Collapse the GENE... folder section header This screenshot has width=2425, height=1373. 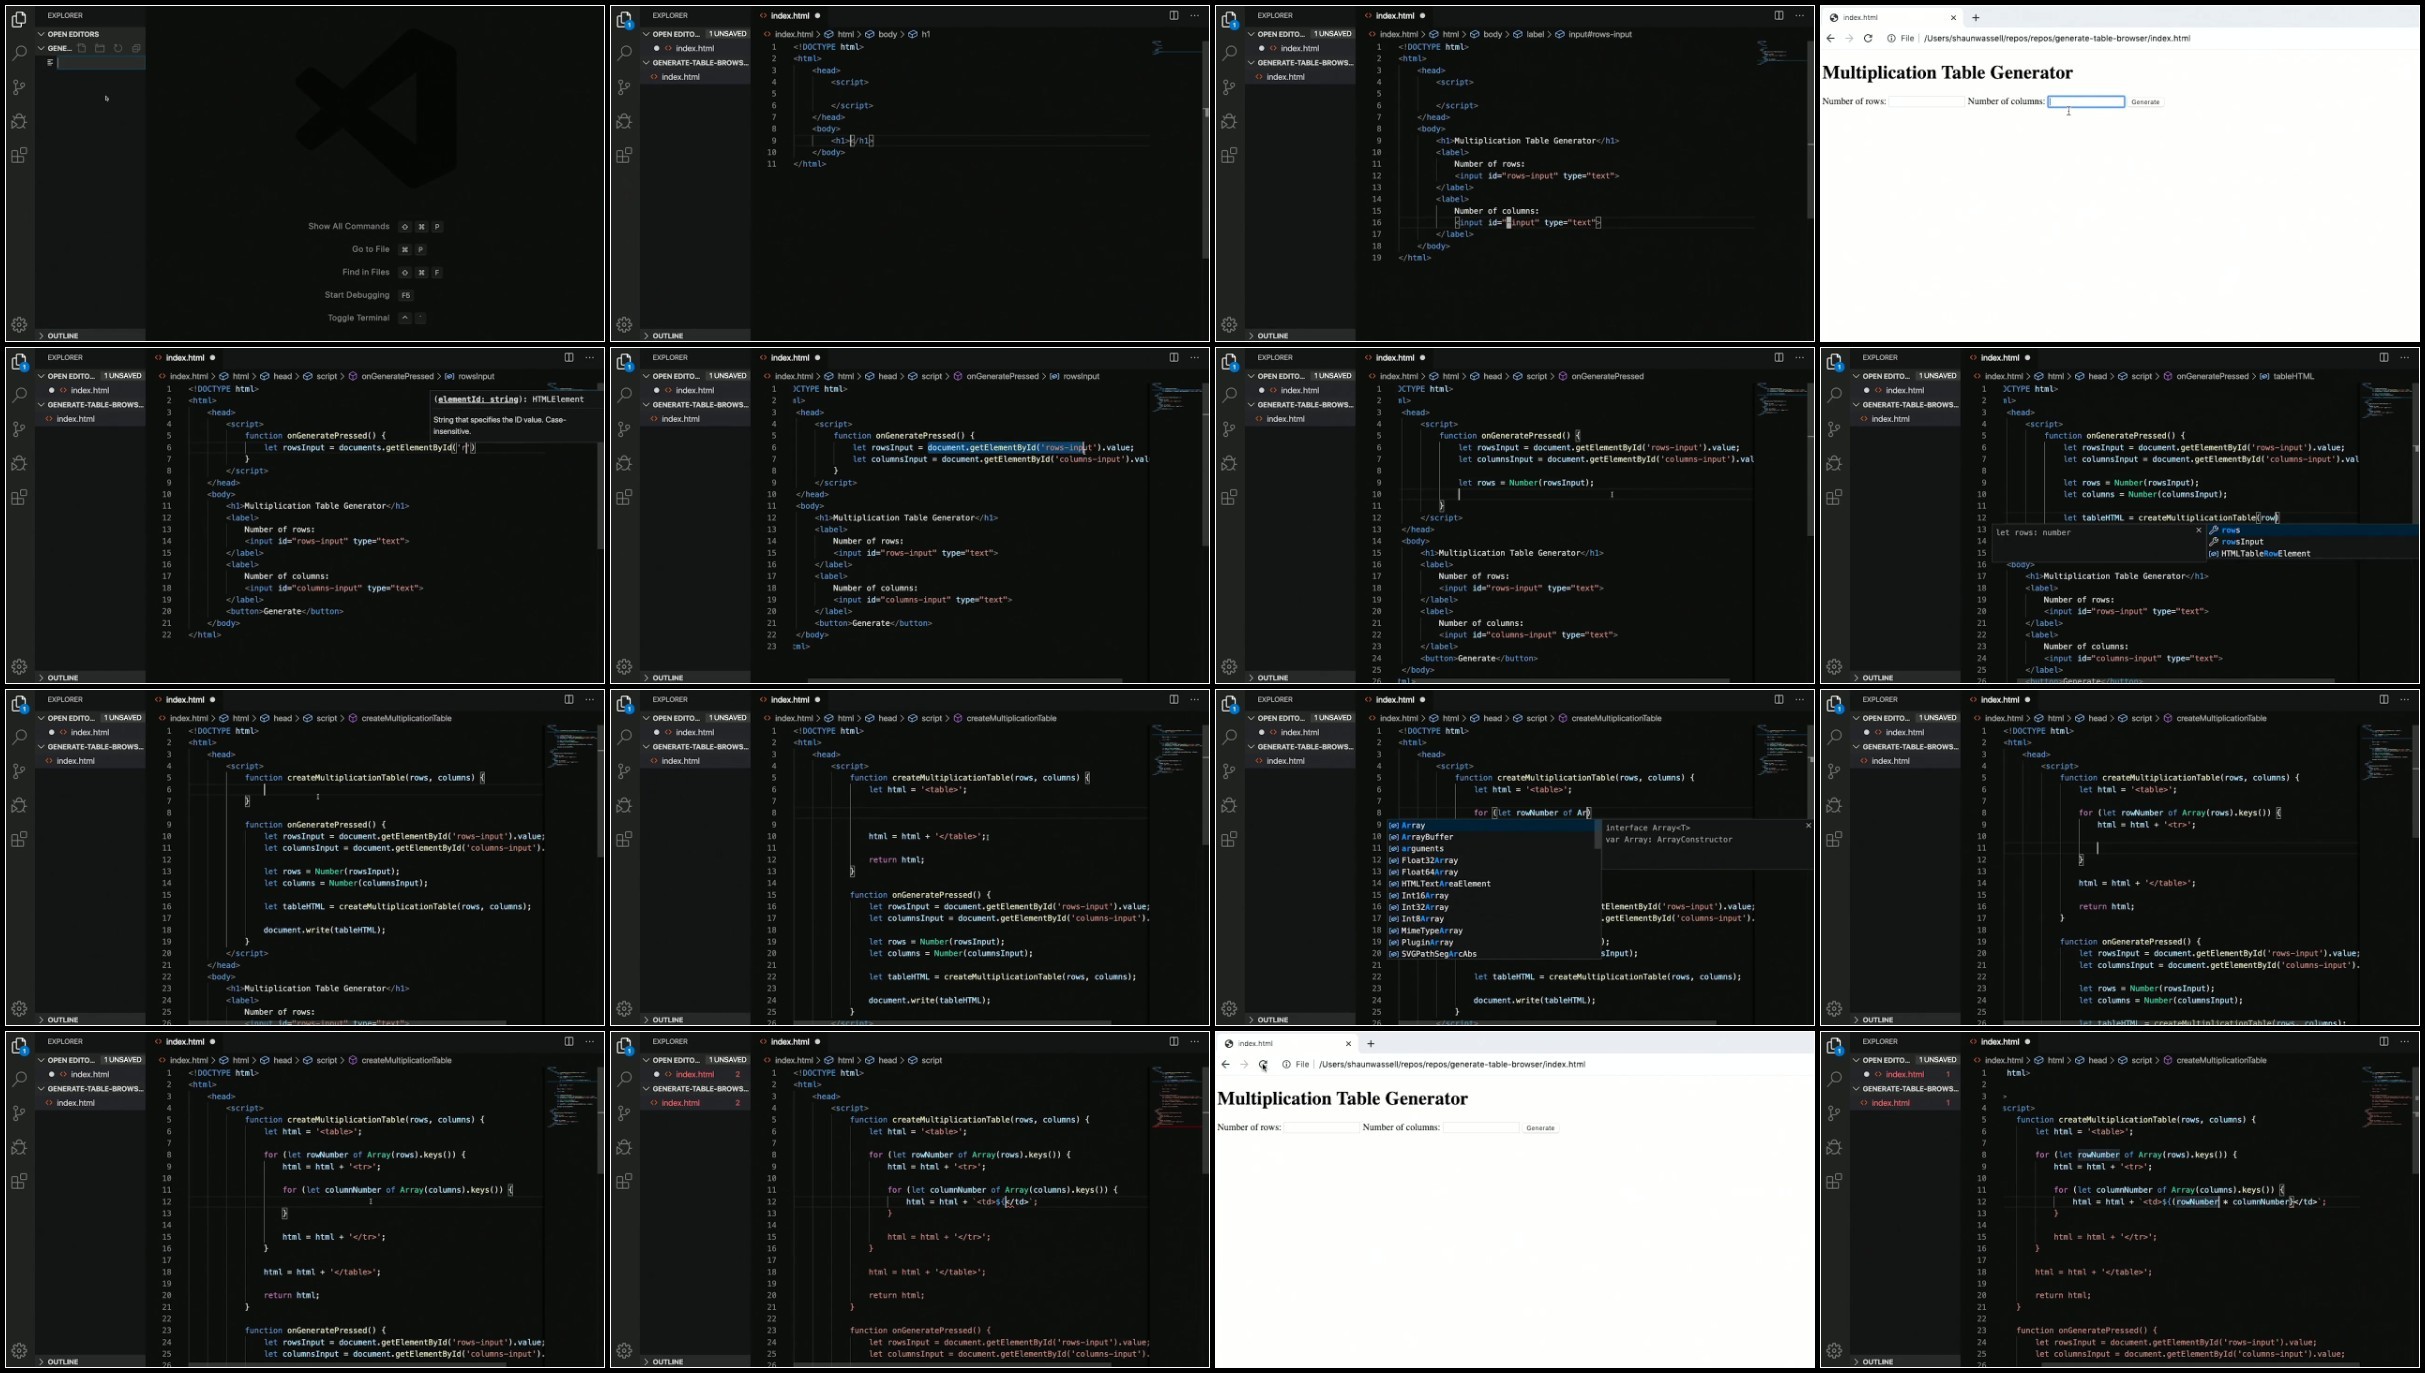point(55,48)
